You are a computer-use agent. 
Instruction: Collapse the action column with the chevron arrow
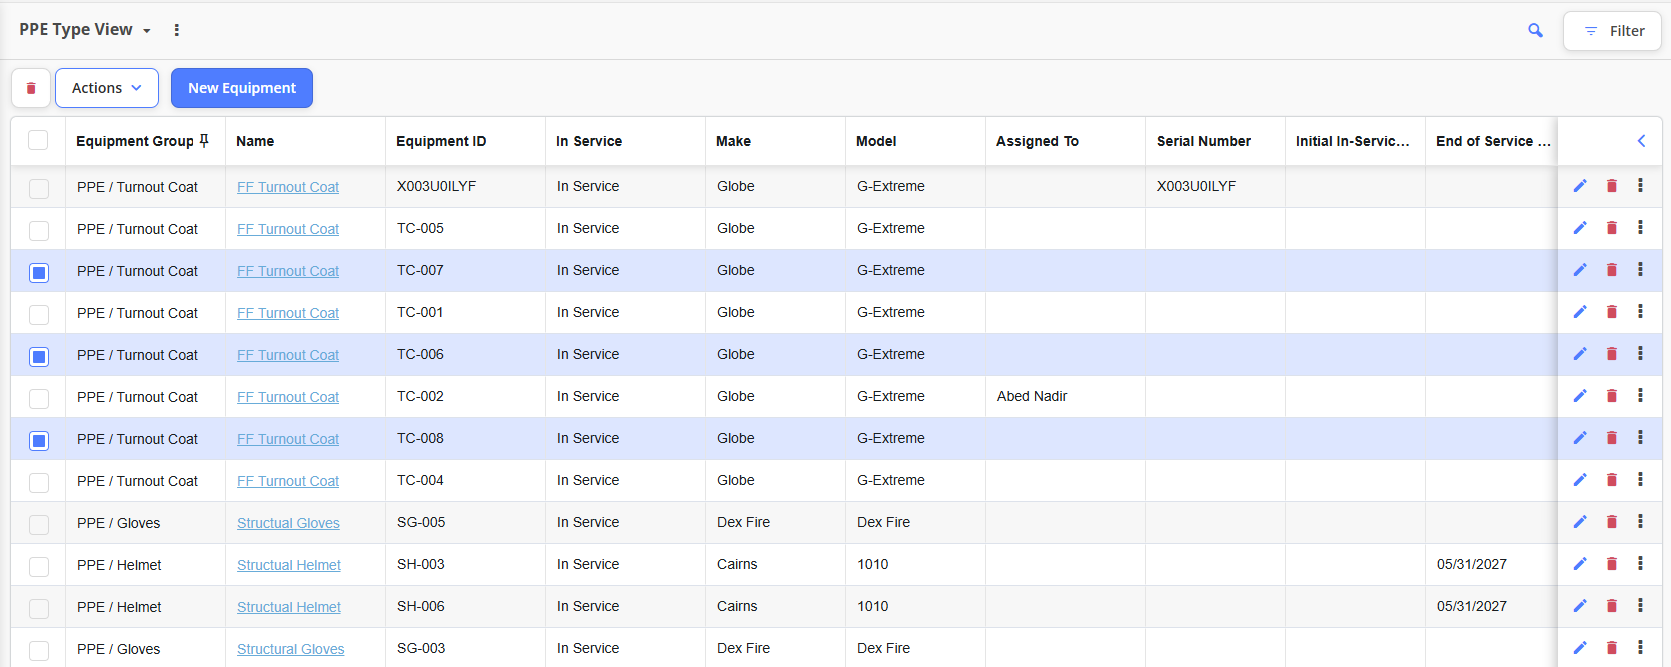(x=1641, y=141)
